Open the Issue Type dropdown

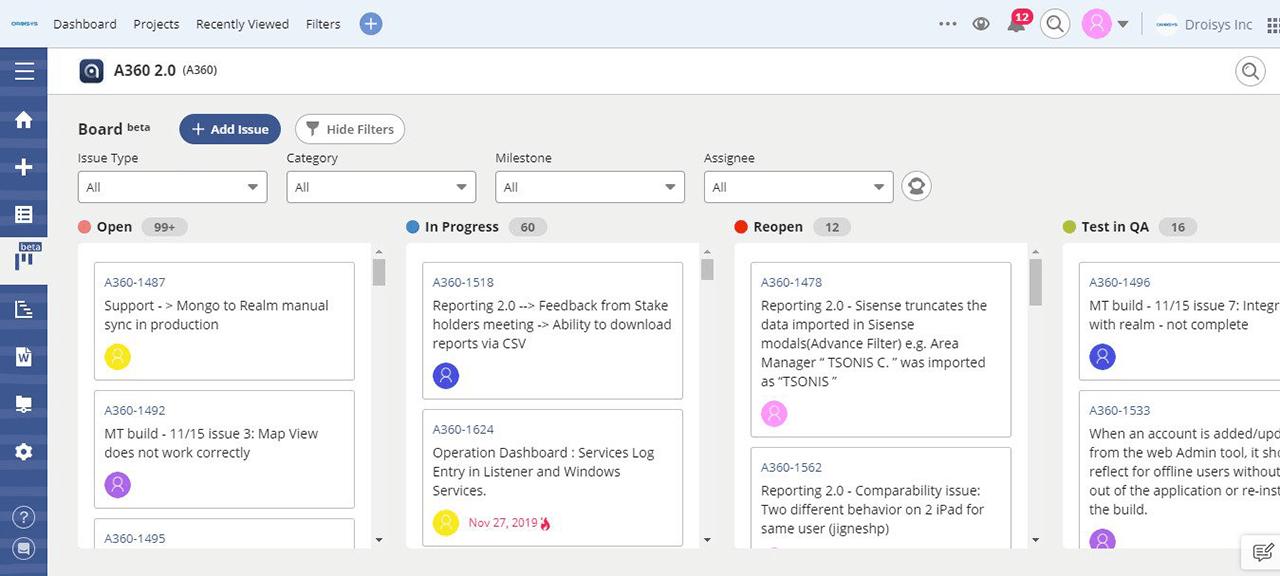[172, 186]
